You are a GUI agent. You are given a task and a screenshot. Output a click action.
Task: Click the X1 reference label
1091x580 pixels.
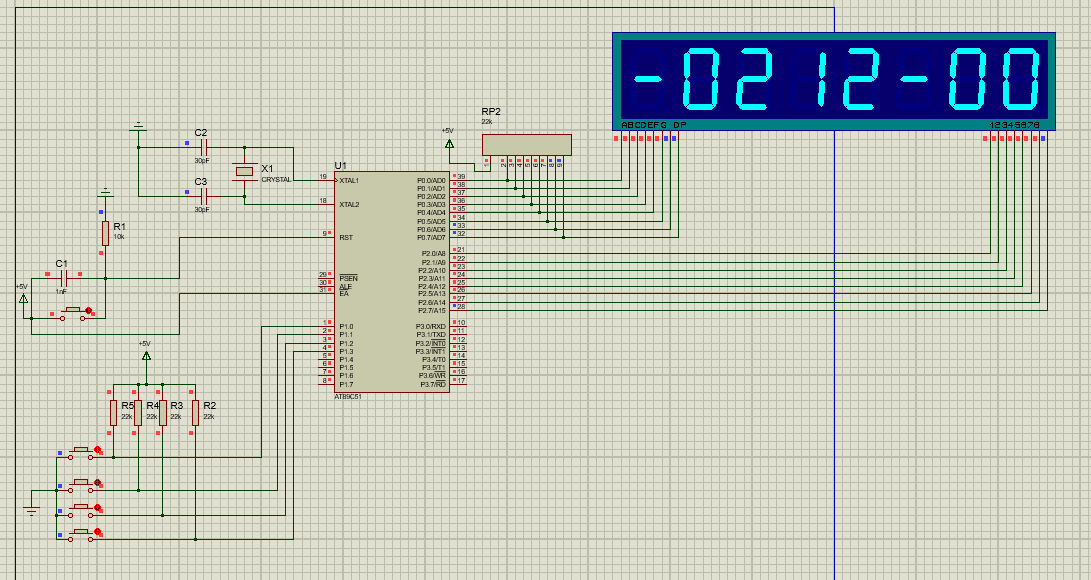click(267, 168)
